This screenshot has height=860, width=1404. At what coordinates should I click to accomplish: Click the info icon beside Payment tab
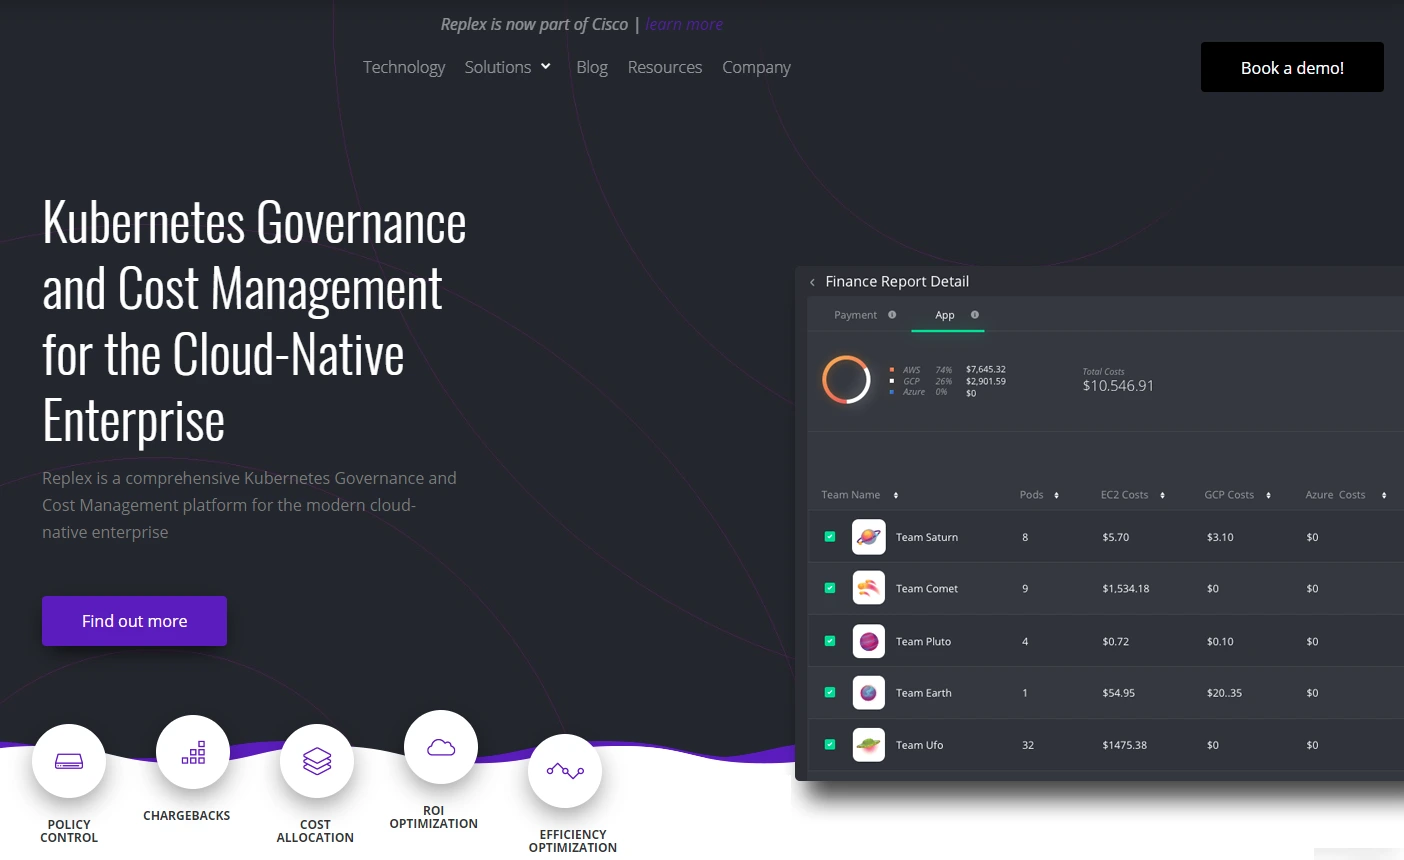tap(892, 314)
